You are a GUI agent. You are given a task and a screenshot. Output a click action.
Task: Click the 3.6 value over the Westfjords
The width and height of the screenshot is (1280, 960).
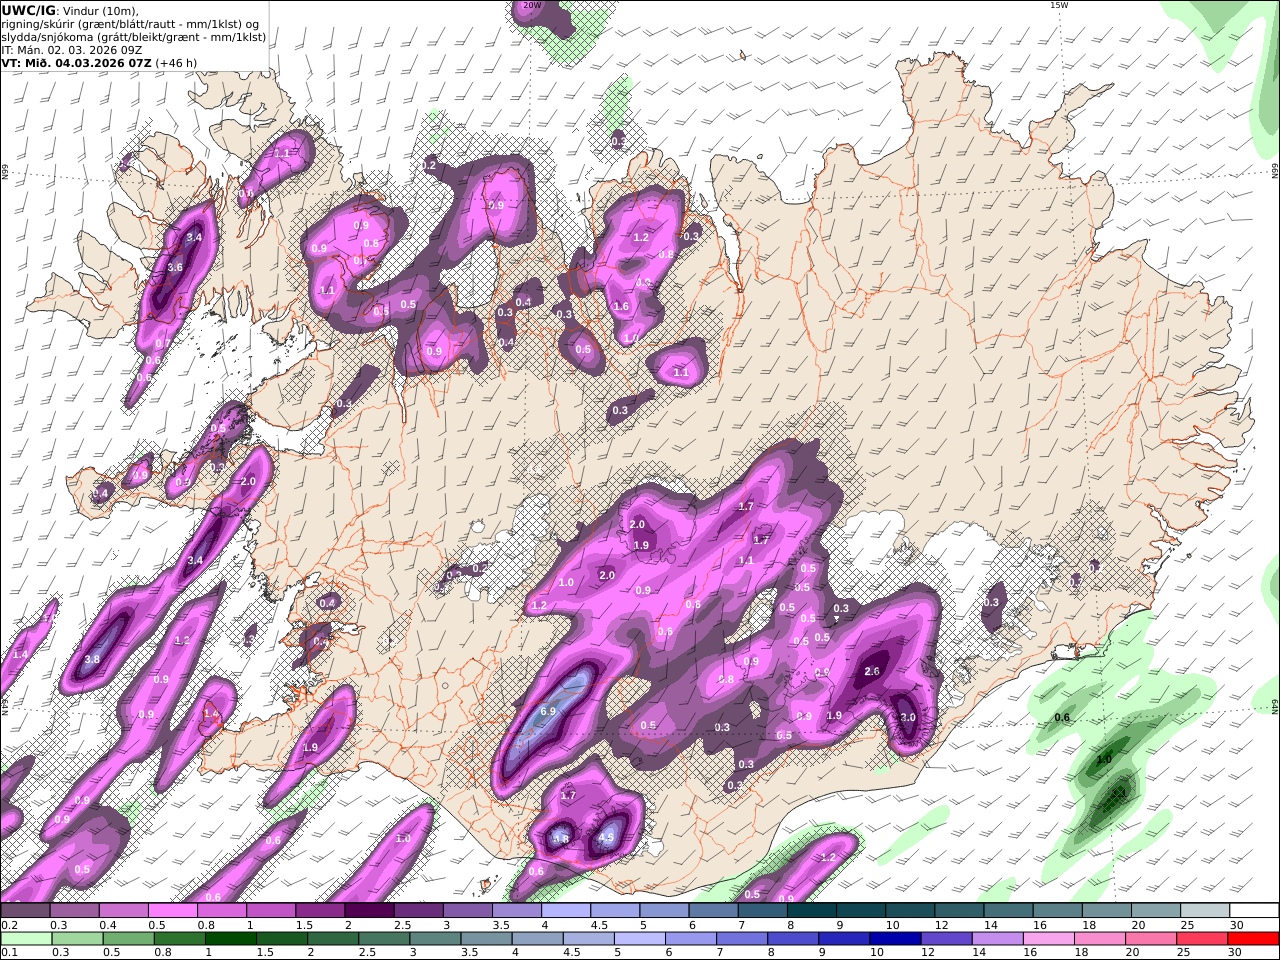[175, 268]
